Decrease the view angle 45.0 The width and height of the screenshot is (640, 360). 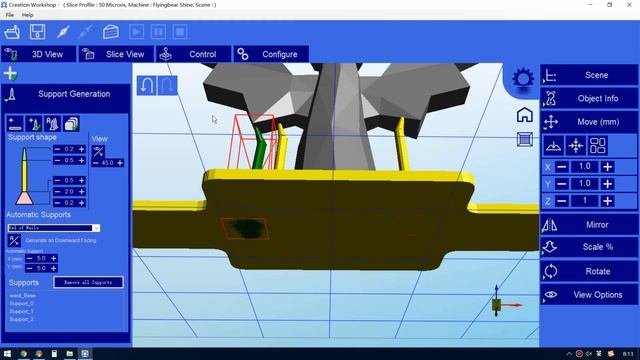[x=96, y=163]
